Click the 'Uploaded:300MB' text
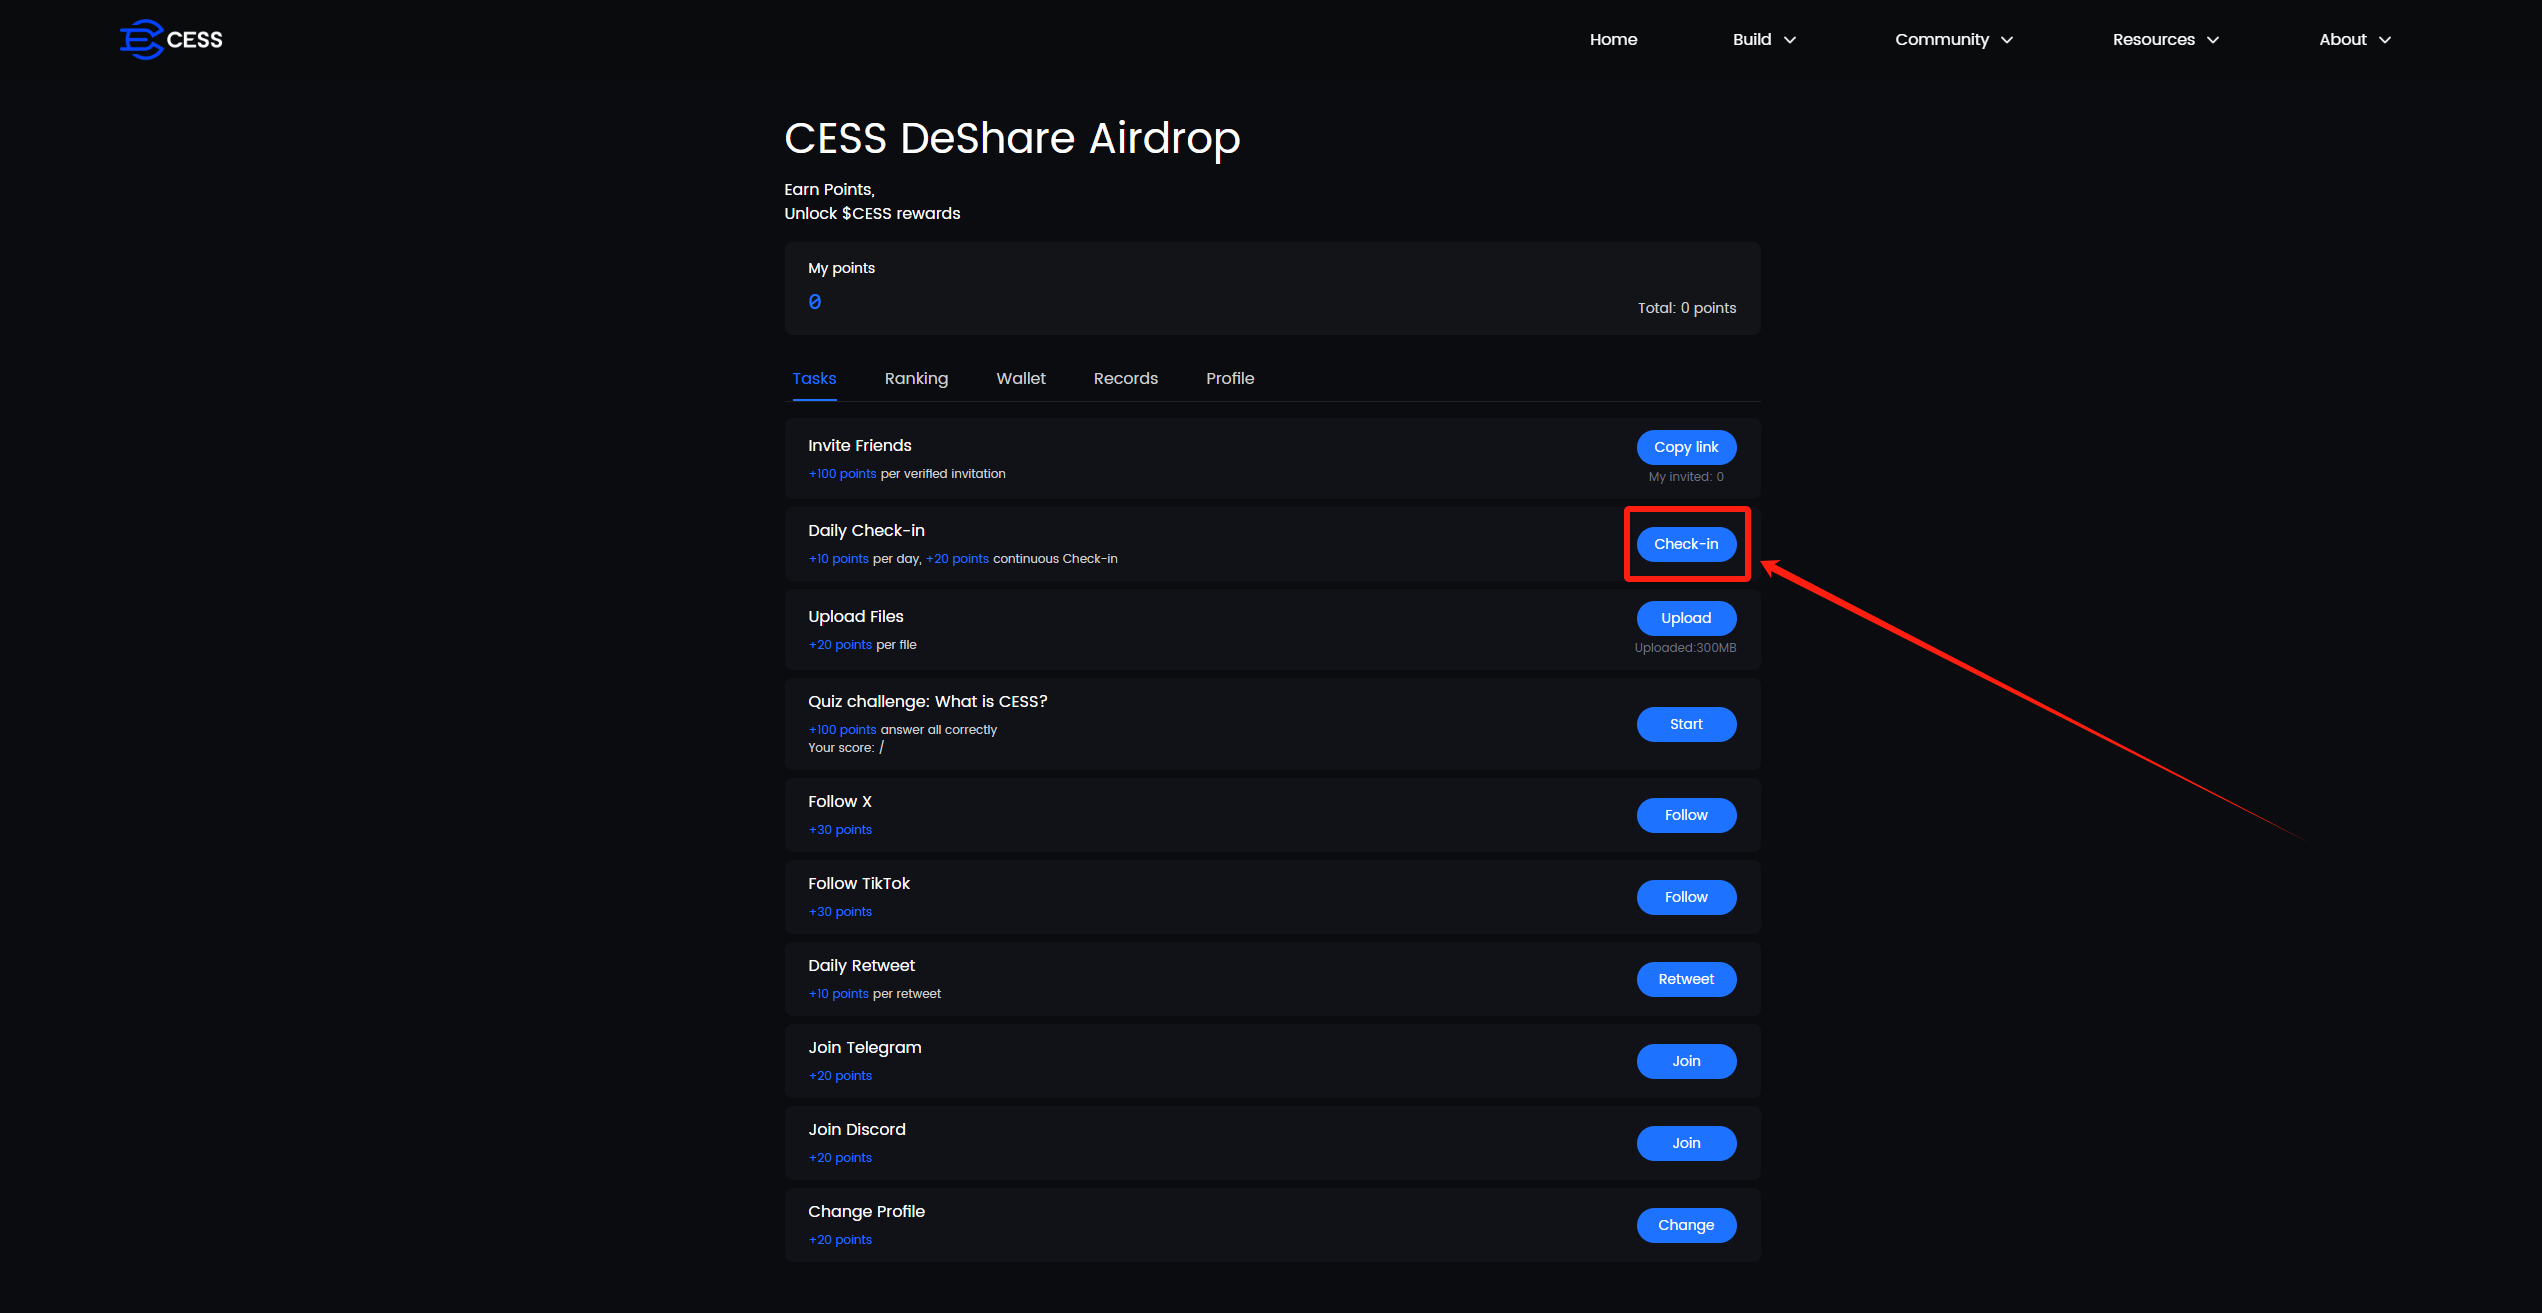 [x=1685, y=648]
